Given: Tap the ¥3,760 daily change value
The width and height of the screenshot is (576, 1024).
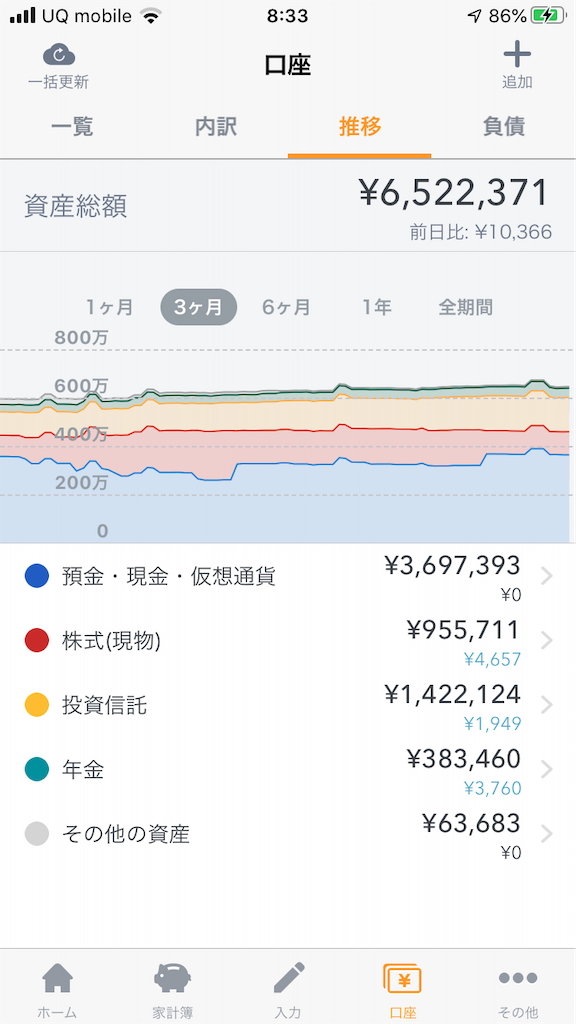Looking at the screenshot, I should pos(492,789).
